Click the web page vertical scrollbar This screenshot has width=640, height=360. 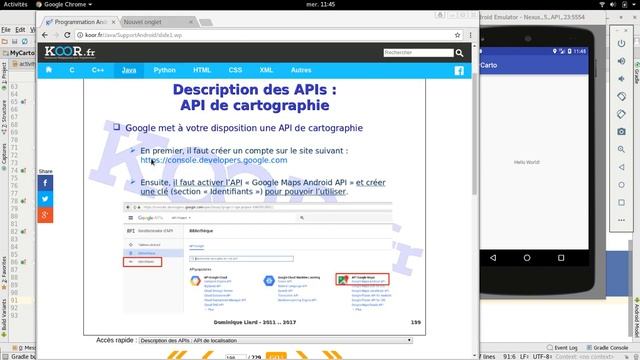point(475,135)
